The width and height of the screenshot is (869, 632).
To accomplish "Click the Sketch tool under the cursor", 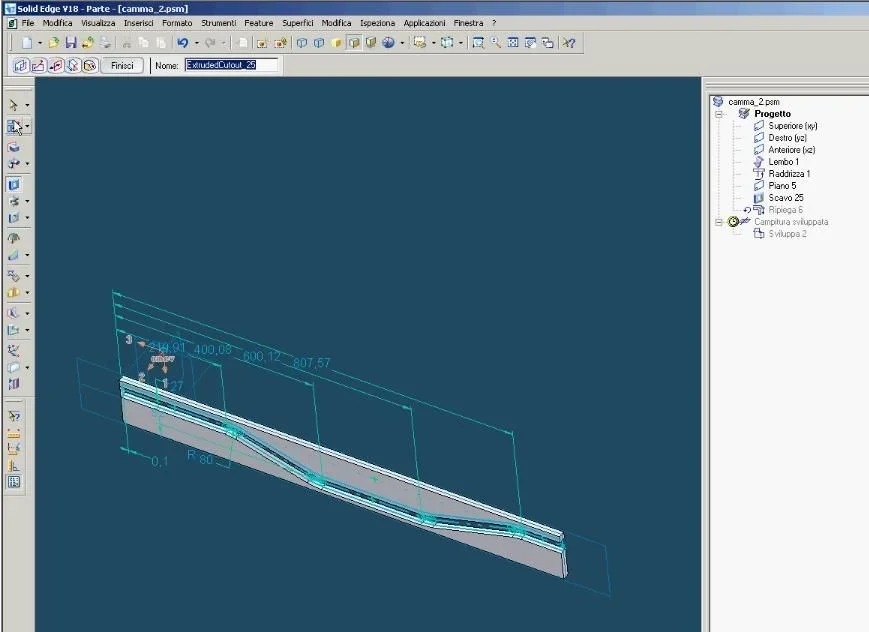I will [x=14, y=126].
